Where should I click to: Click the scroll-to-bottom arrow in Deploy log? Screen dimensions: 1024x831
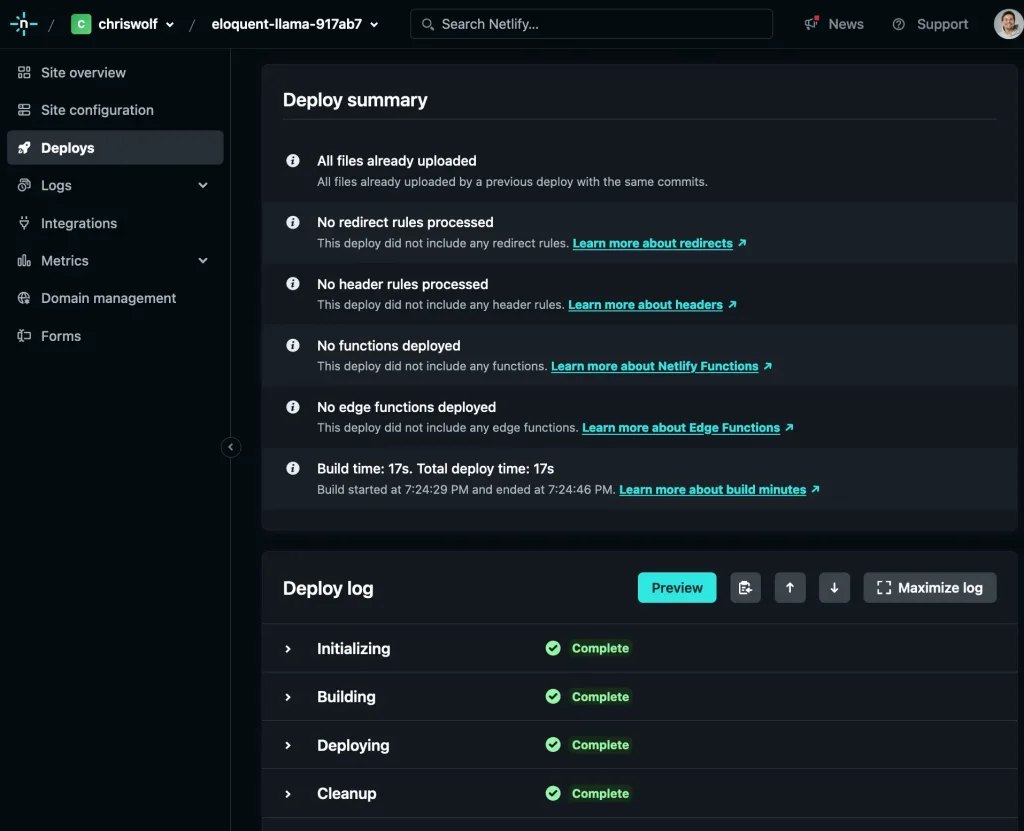coord(834,587)
